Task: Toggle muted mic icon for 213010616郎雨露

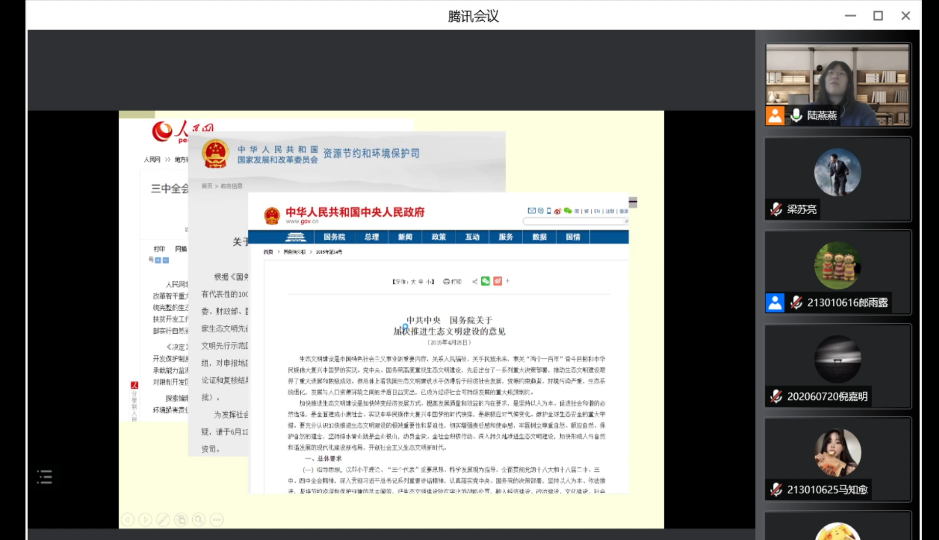Action: click(796, 302)
